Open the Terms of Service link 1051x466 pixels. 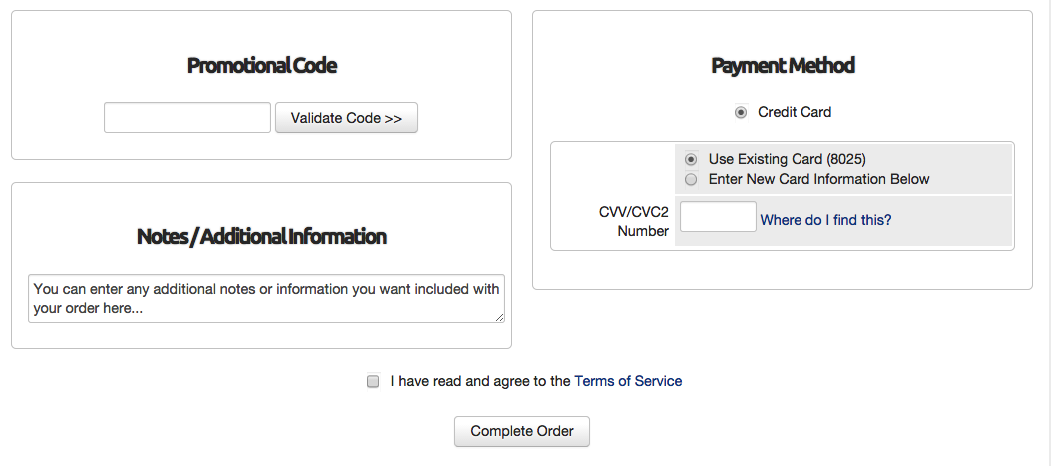628,381
